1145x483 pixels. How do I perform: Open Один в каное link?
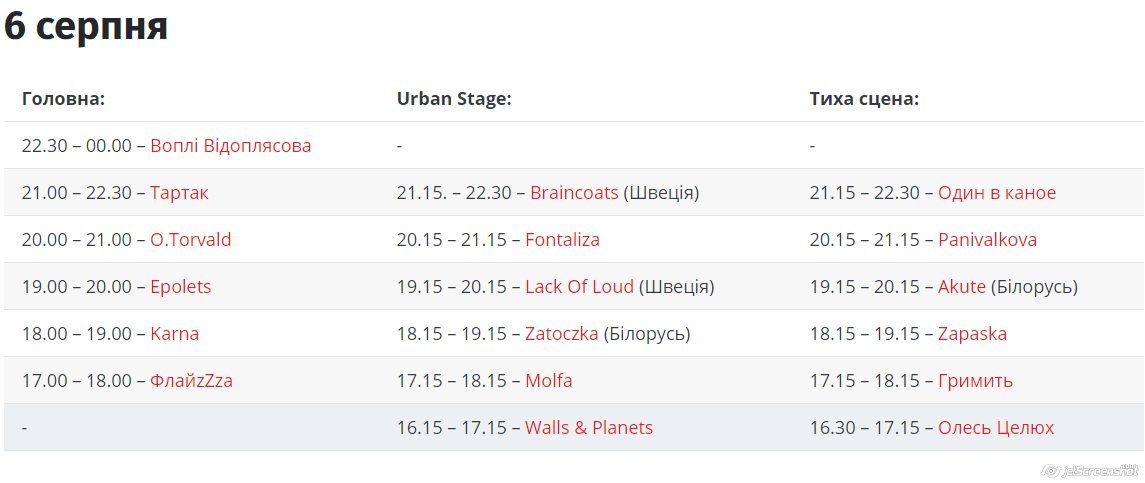[996, 193]
